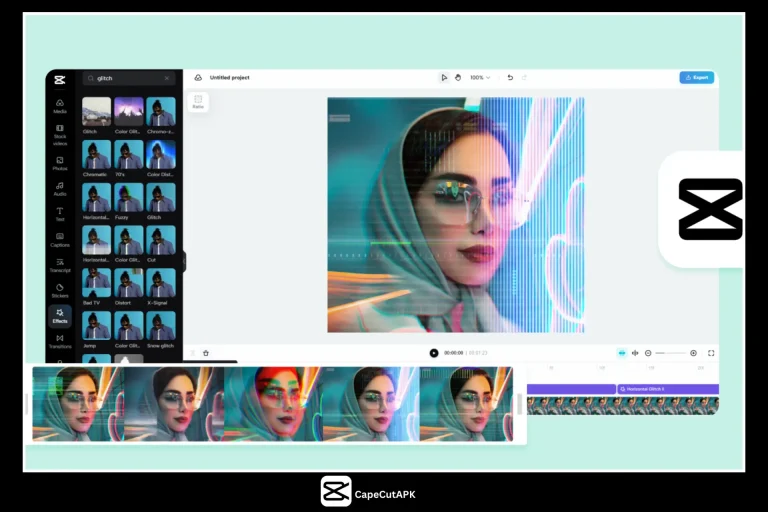The width and height of the screenshot is (768, 512).
Task: Open the Transcript panel
Action: (60, 266)
